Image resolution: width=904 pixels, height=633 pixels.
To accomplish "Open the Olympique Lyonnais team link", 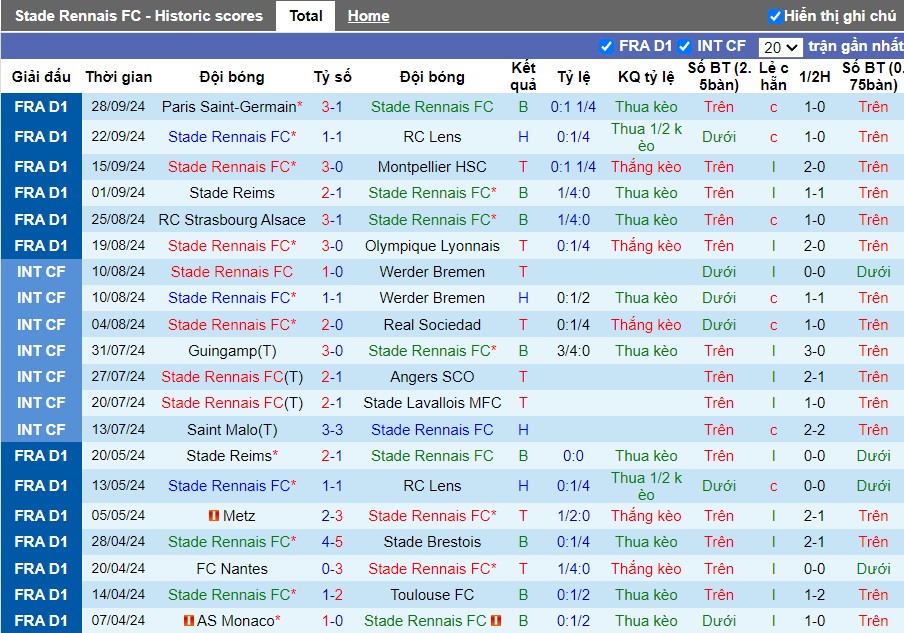I will 432,246.
